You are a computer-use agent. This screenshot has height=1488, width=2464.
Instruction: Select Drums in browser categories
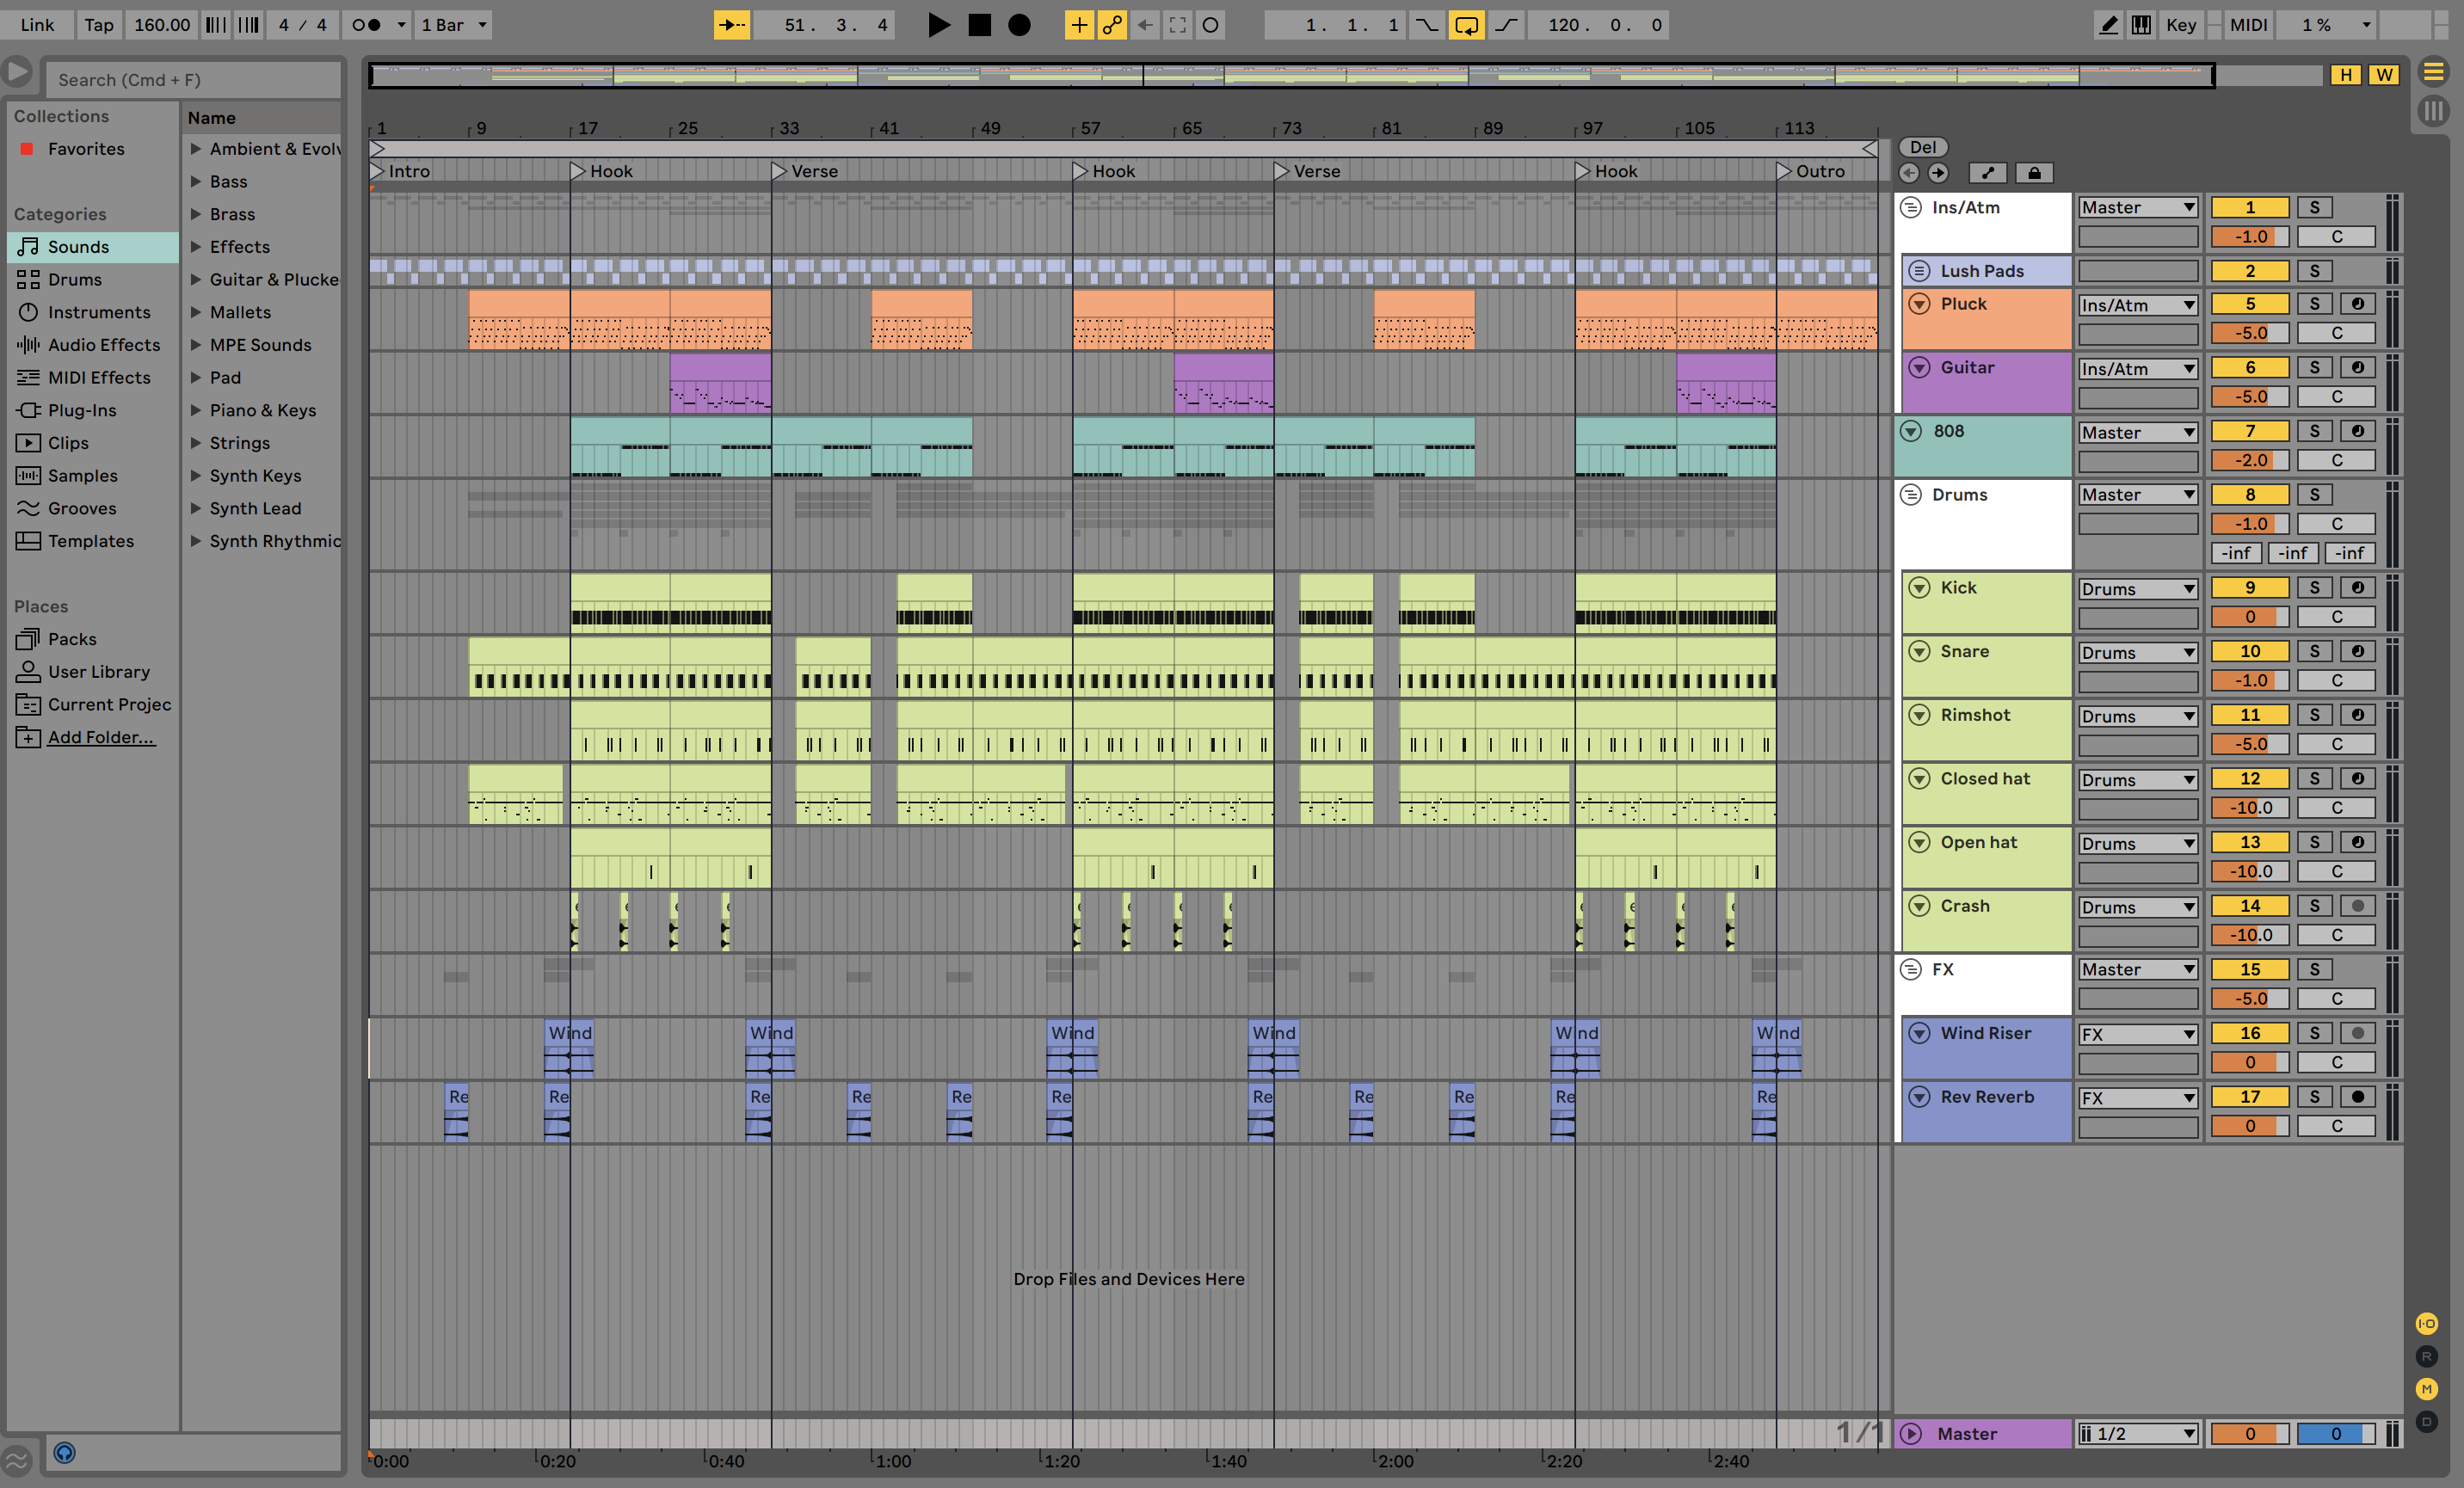tap(75, 280)
